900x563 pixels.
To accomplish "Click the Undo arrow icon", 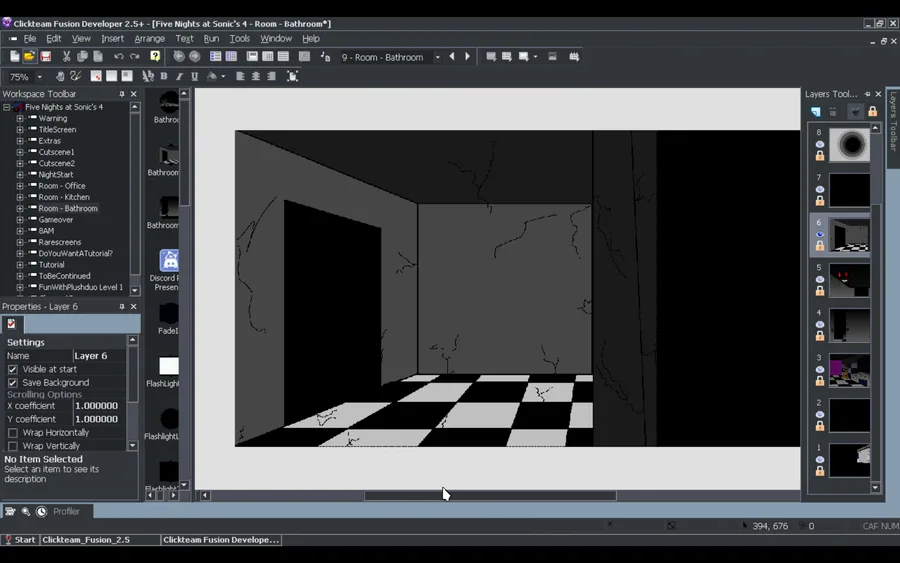I will click(119, 56).
